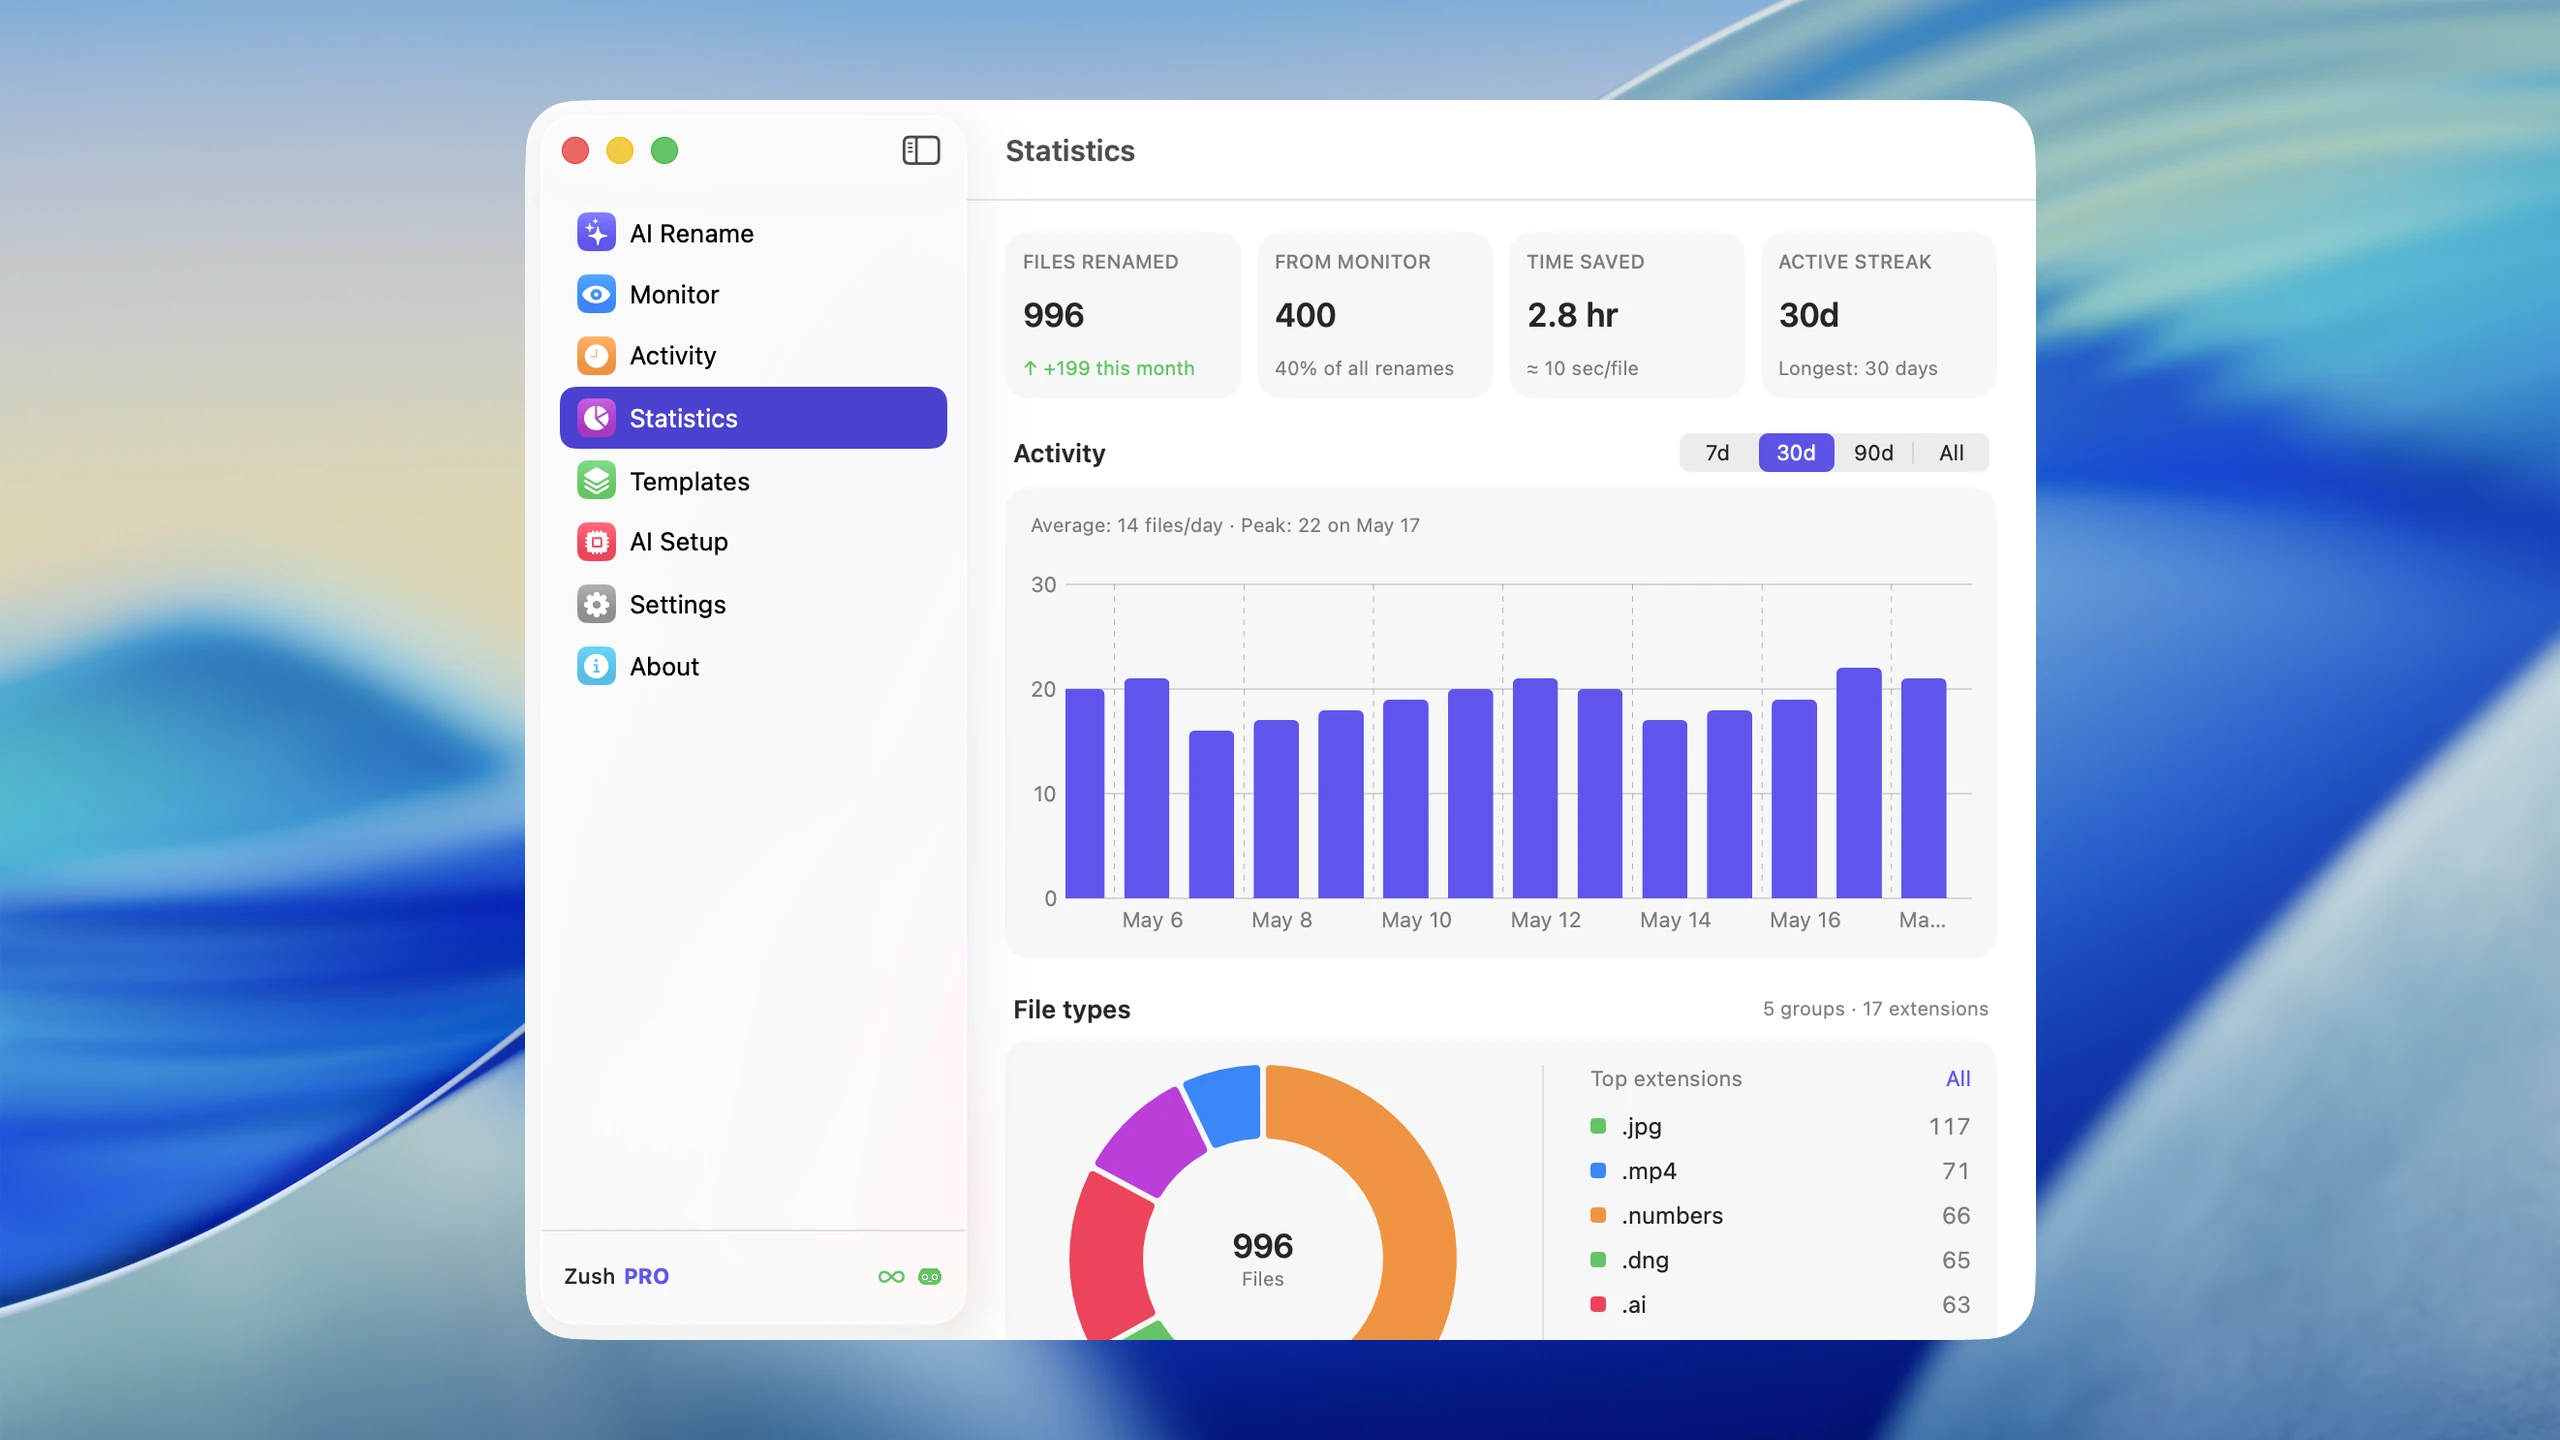
Task: Click the May 14 axis label
Action: [1675, 920]
